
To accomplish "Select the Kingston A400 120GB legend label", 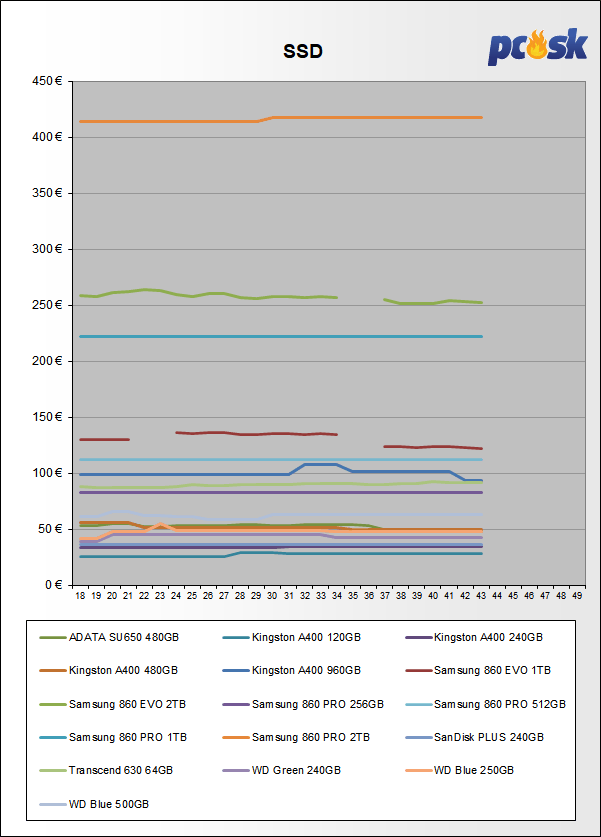I will [x=306, y=637].
